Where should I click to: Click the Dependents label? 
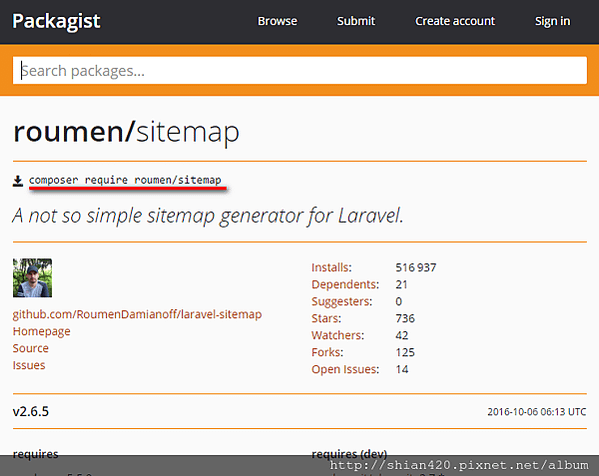coord(345,284)
